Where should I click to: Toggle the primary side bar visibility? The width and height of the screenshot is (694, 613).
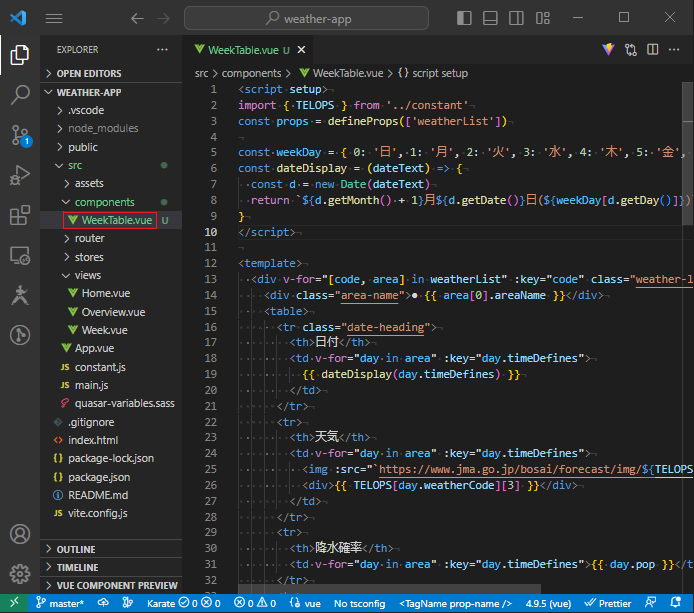(x=464, y=18)
